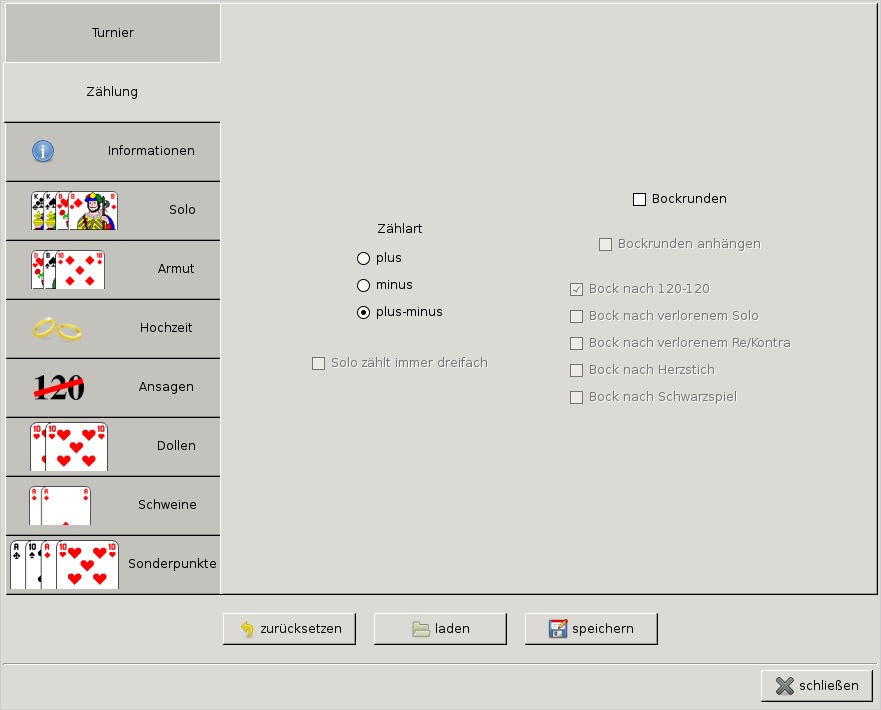Click the laden button
This screenshot has height=710, width=881.
coord(440,629)
